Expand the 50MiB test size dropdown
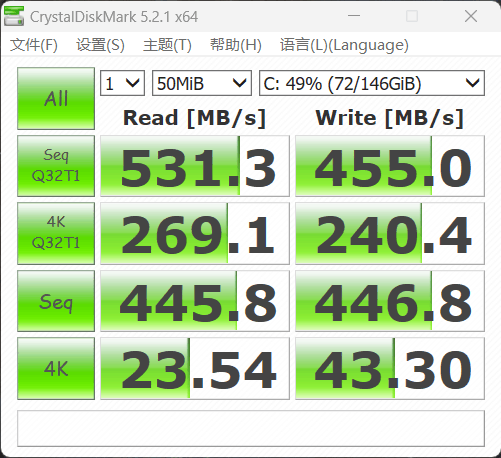 (202, 83)
